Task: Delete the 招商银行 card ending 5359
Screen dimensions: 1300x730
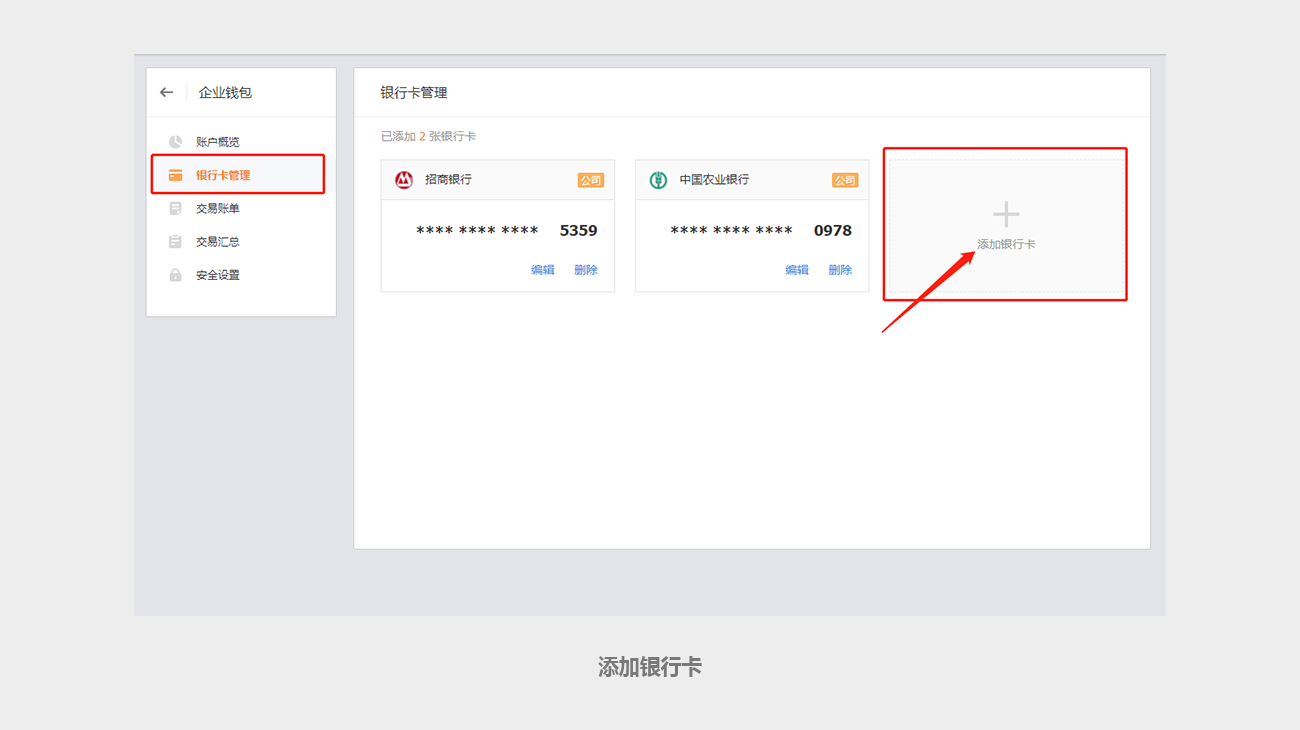Action: (x=586, y=270)
